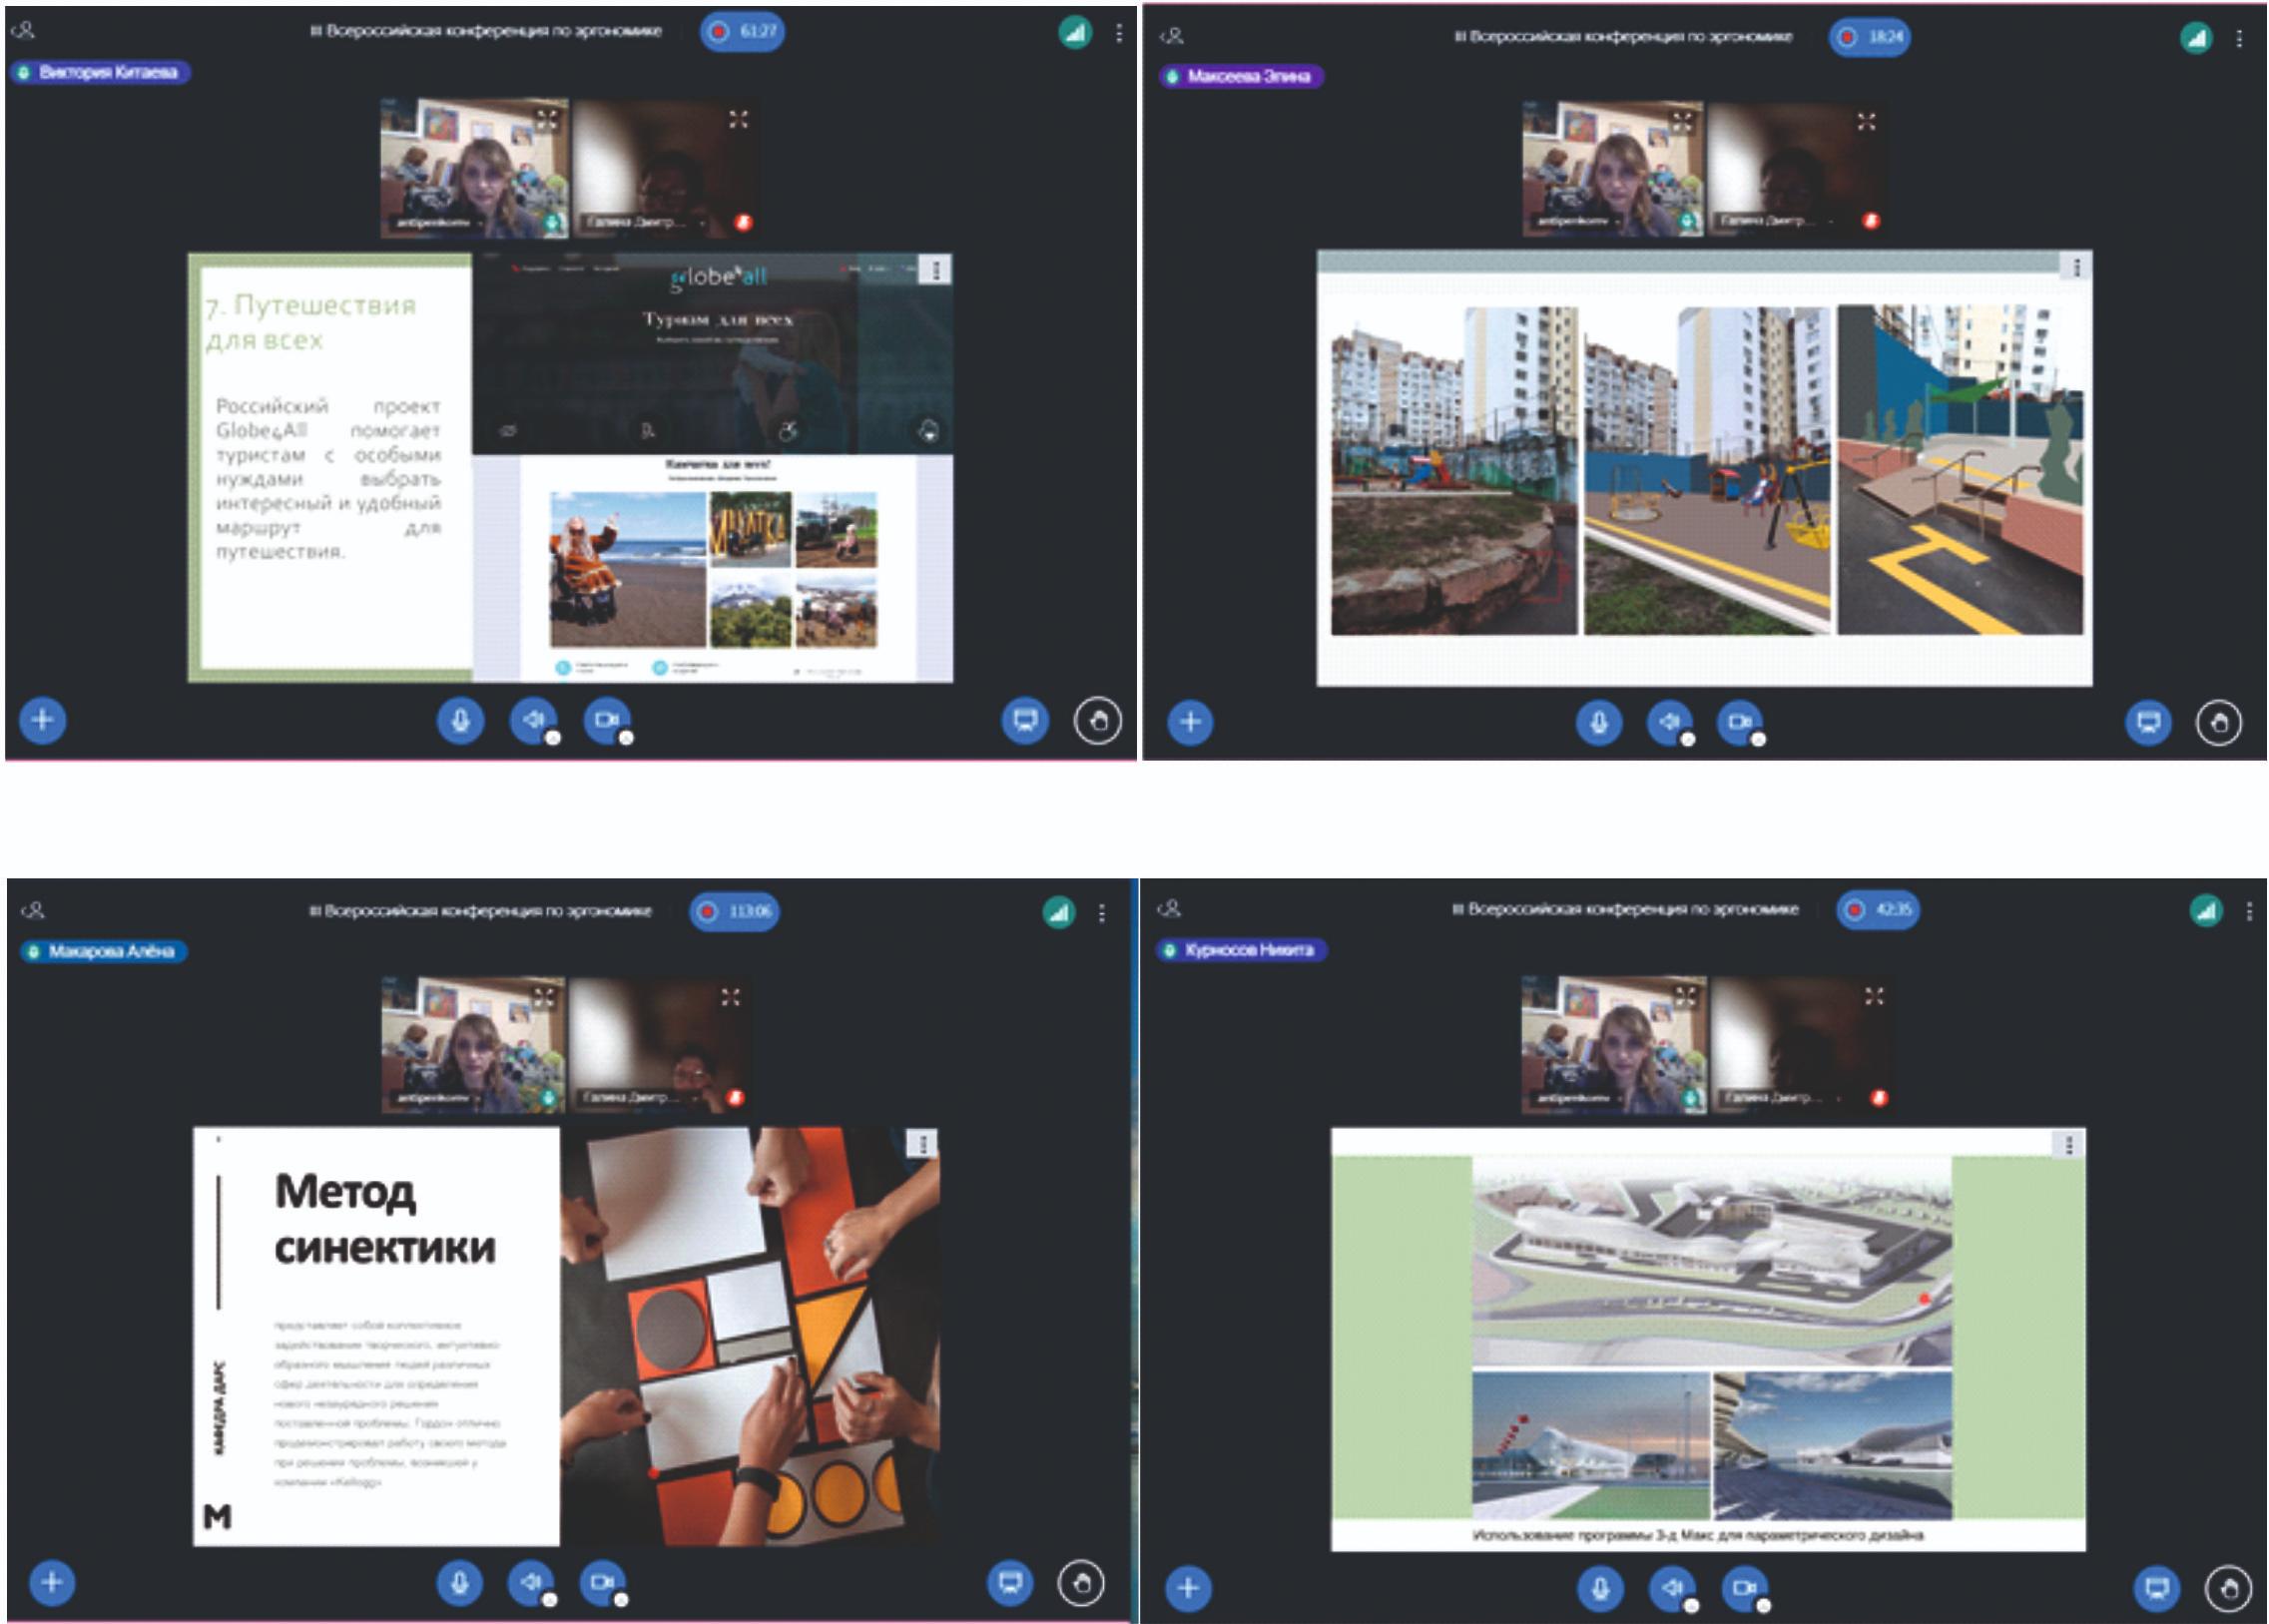Screen dimensions: 2269x1624
Task: Click the plus button in Курносов Никита's window
Action: coord(1188,1588)
